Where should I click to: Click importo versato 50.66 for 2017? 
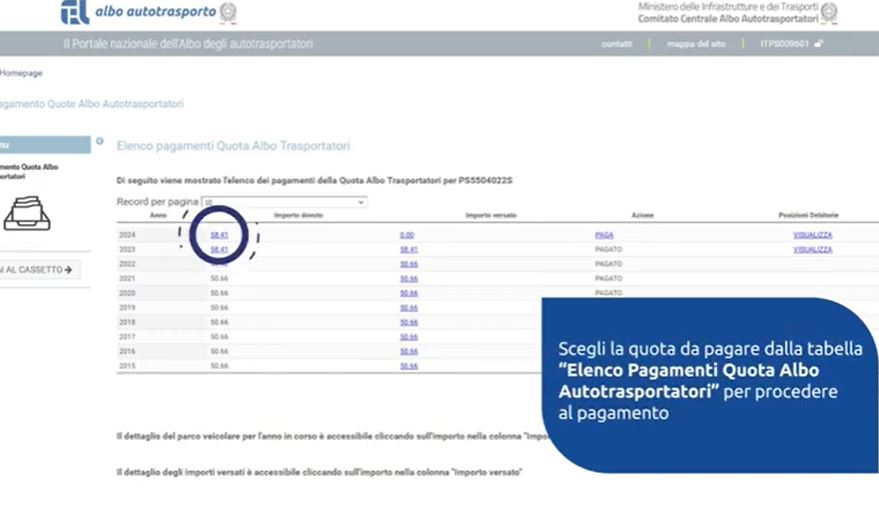pos(409,337)
